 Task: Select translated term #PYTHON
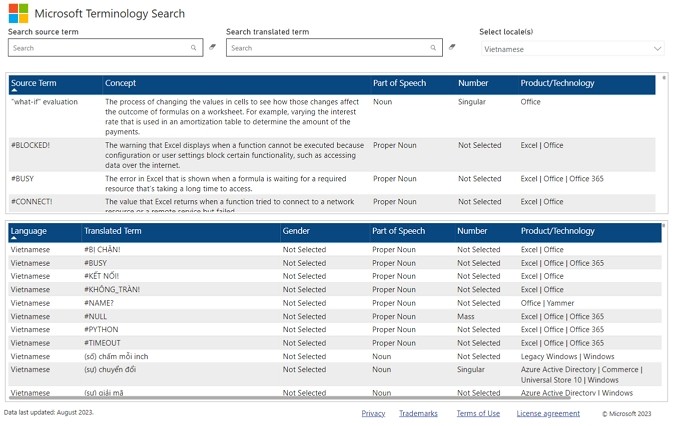(x=101, y=330)
